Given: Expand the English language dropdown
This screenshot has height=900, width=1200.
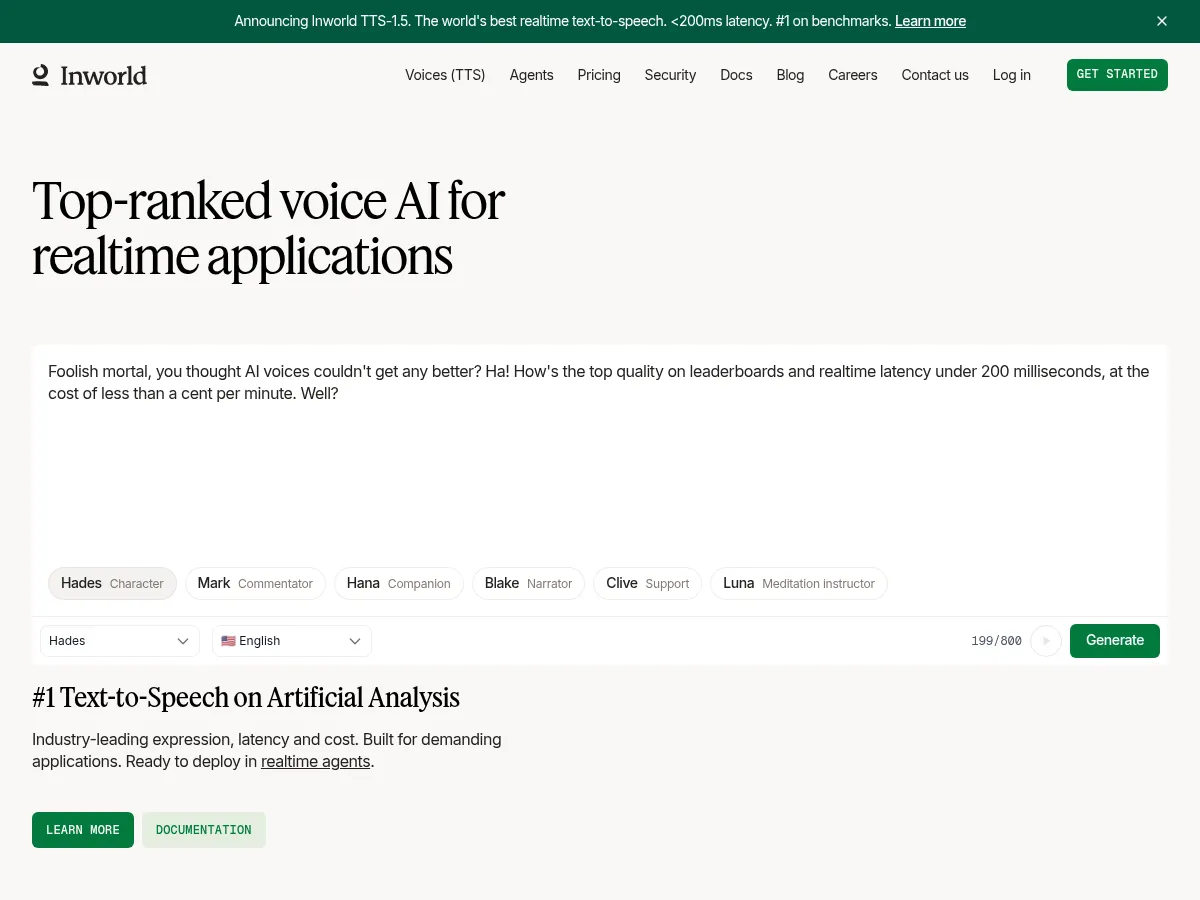Looking at the screenshot, I should 291,641.
